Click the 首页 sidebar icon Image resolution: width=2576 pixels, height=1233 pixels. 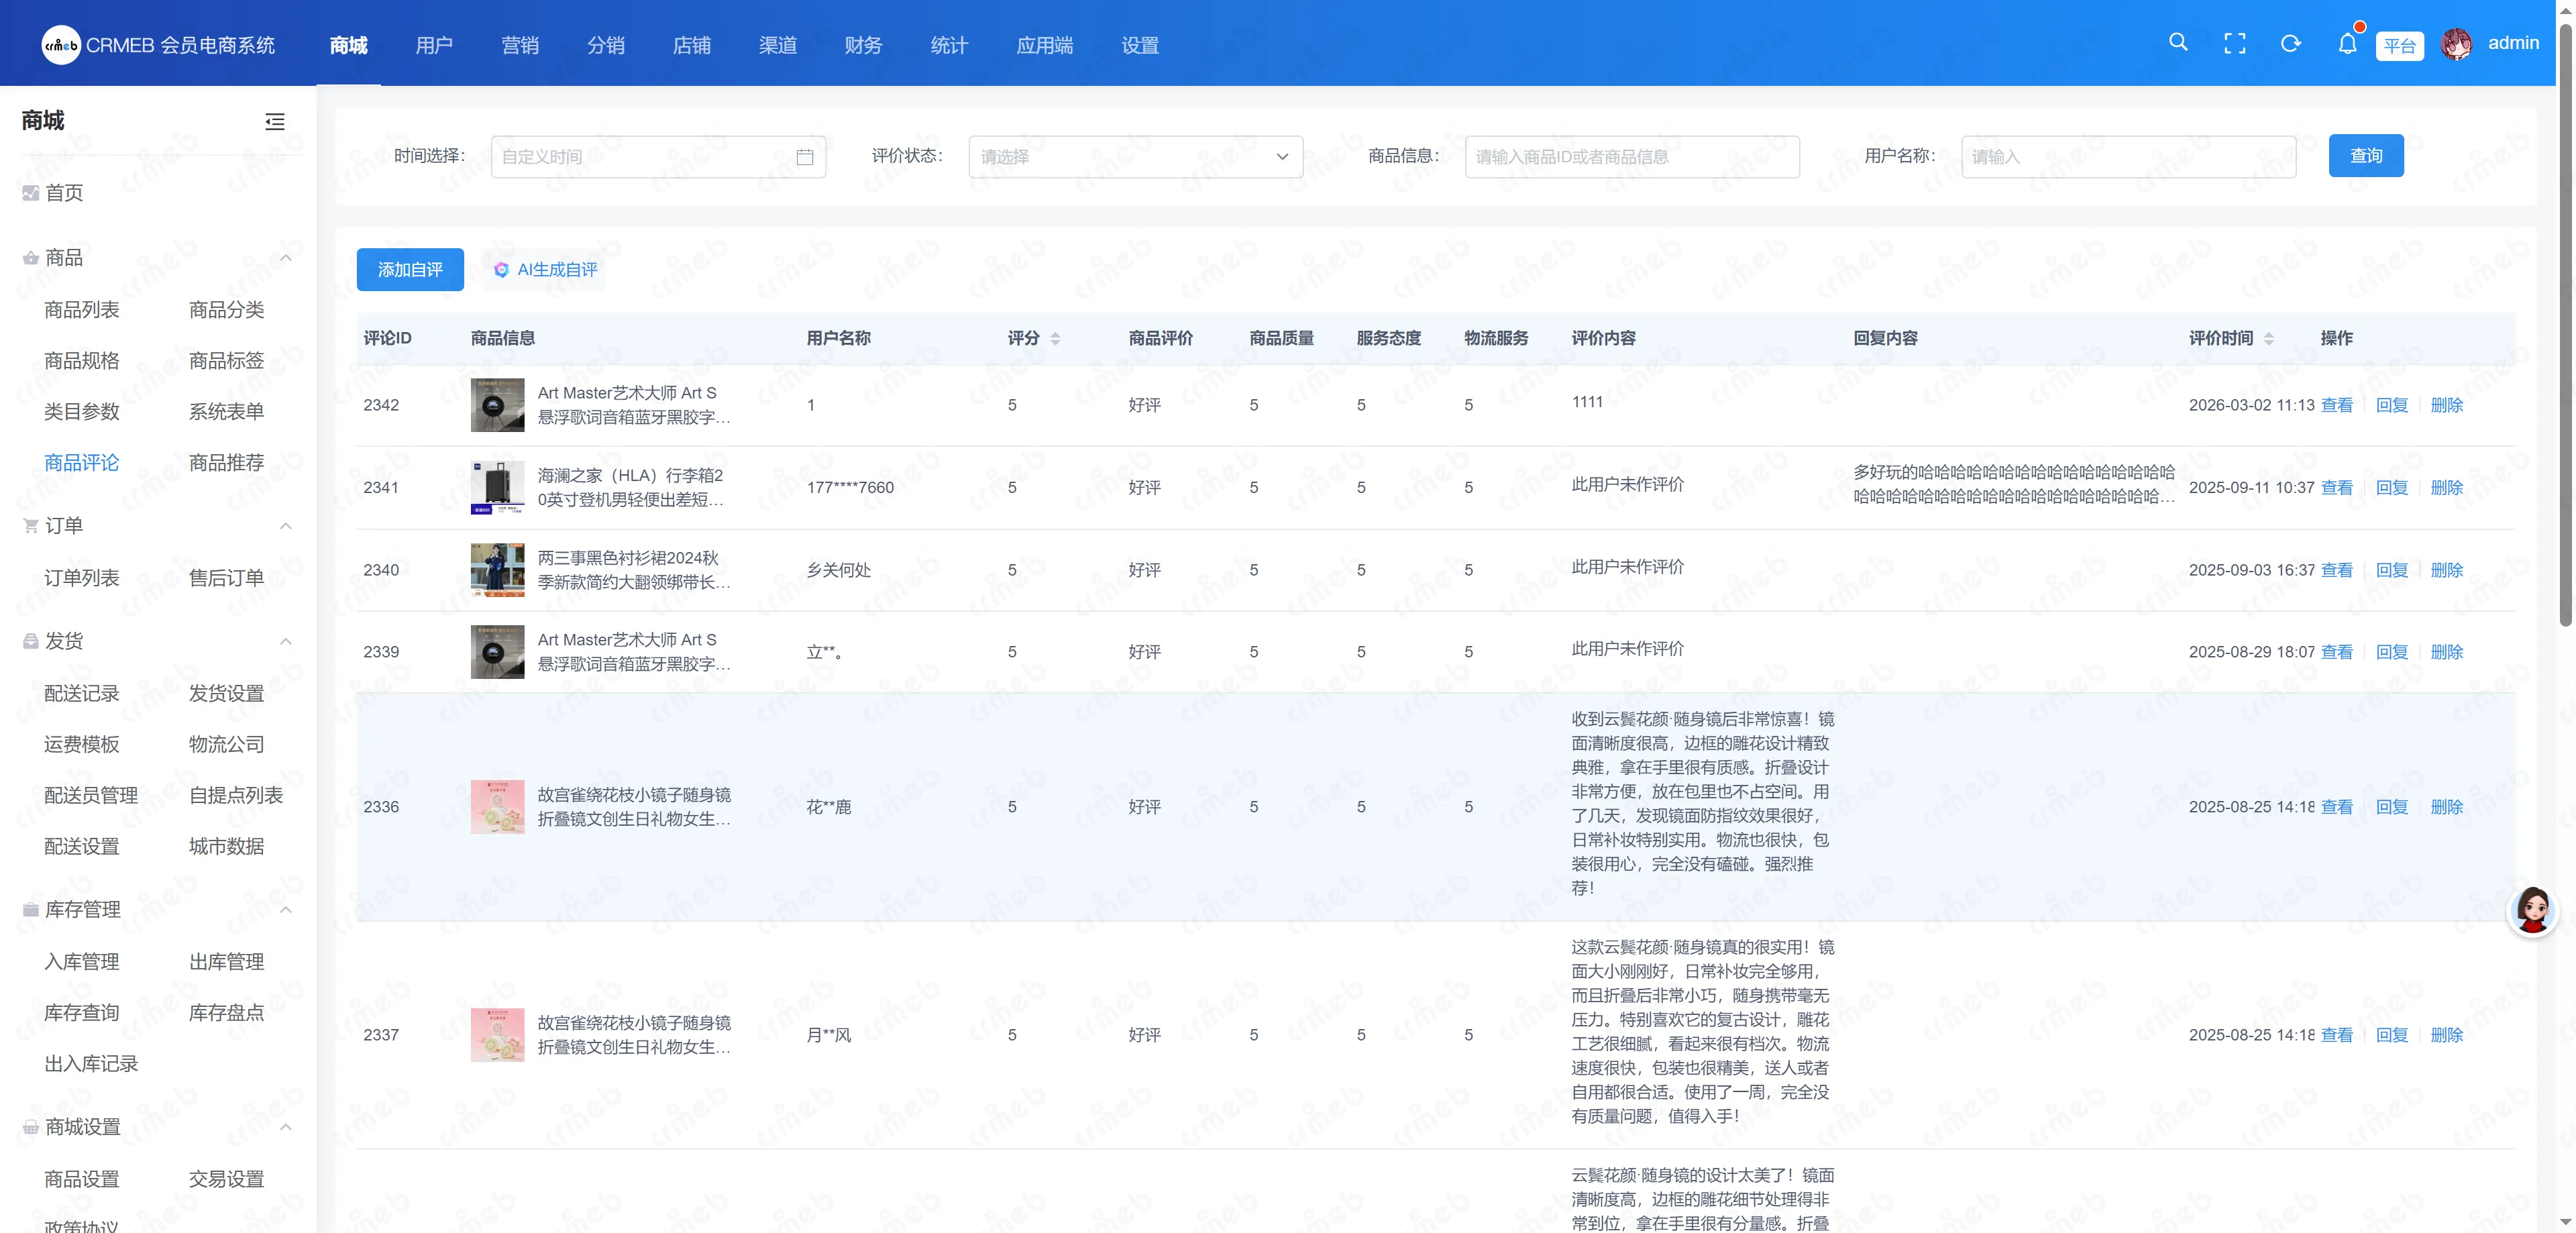pyautogui.click(x=31, y=193)
